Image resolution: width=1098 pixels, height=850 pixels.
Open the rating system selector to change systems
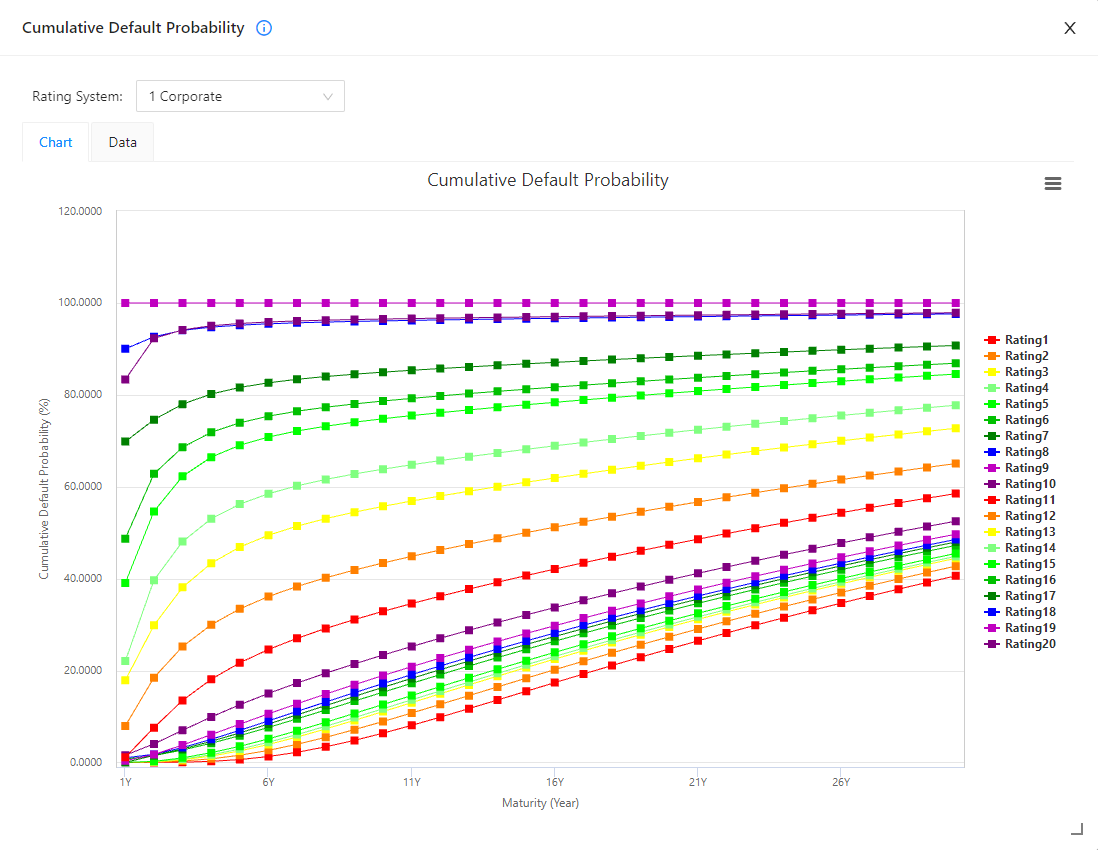click(x=240, y=96)
